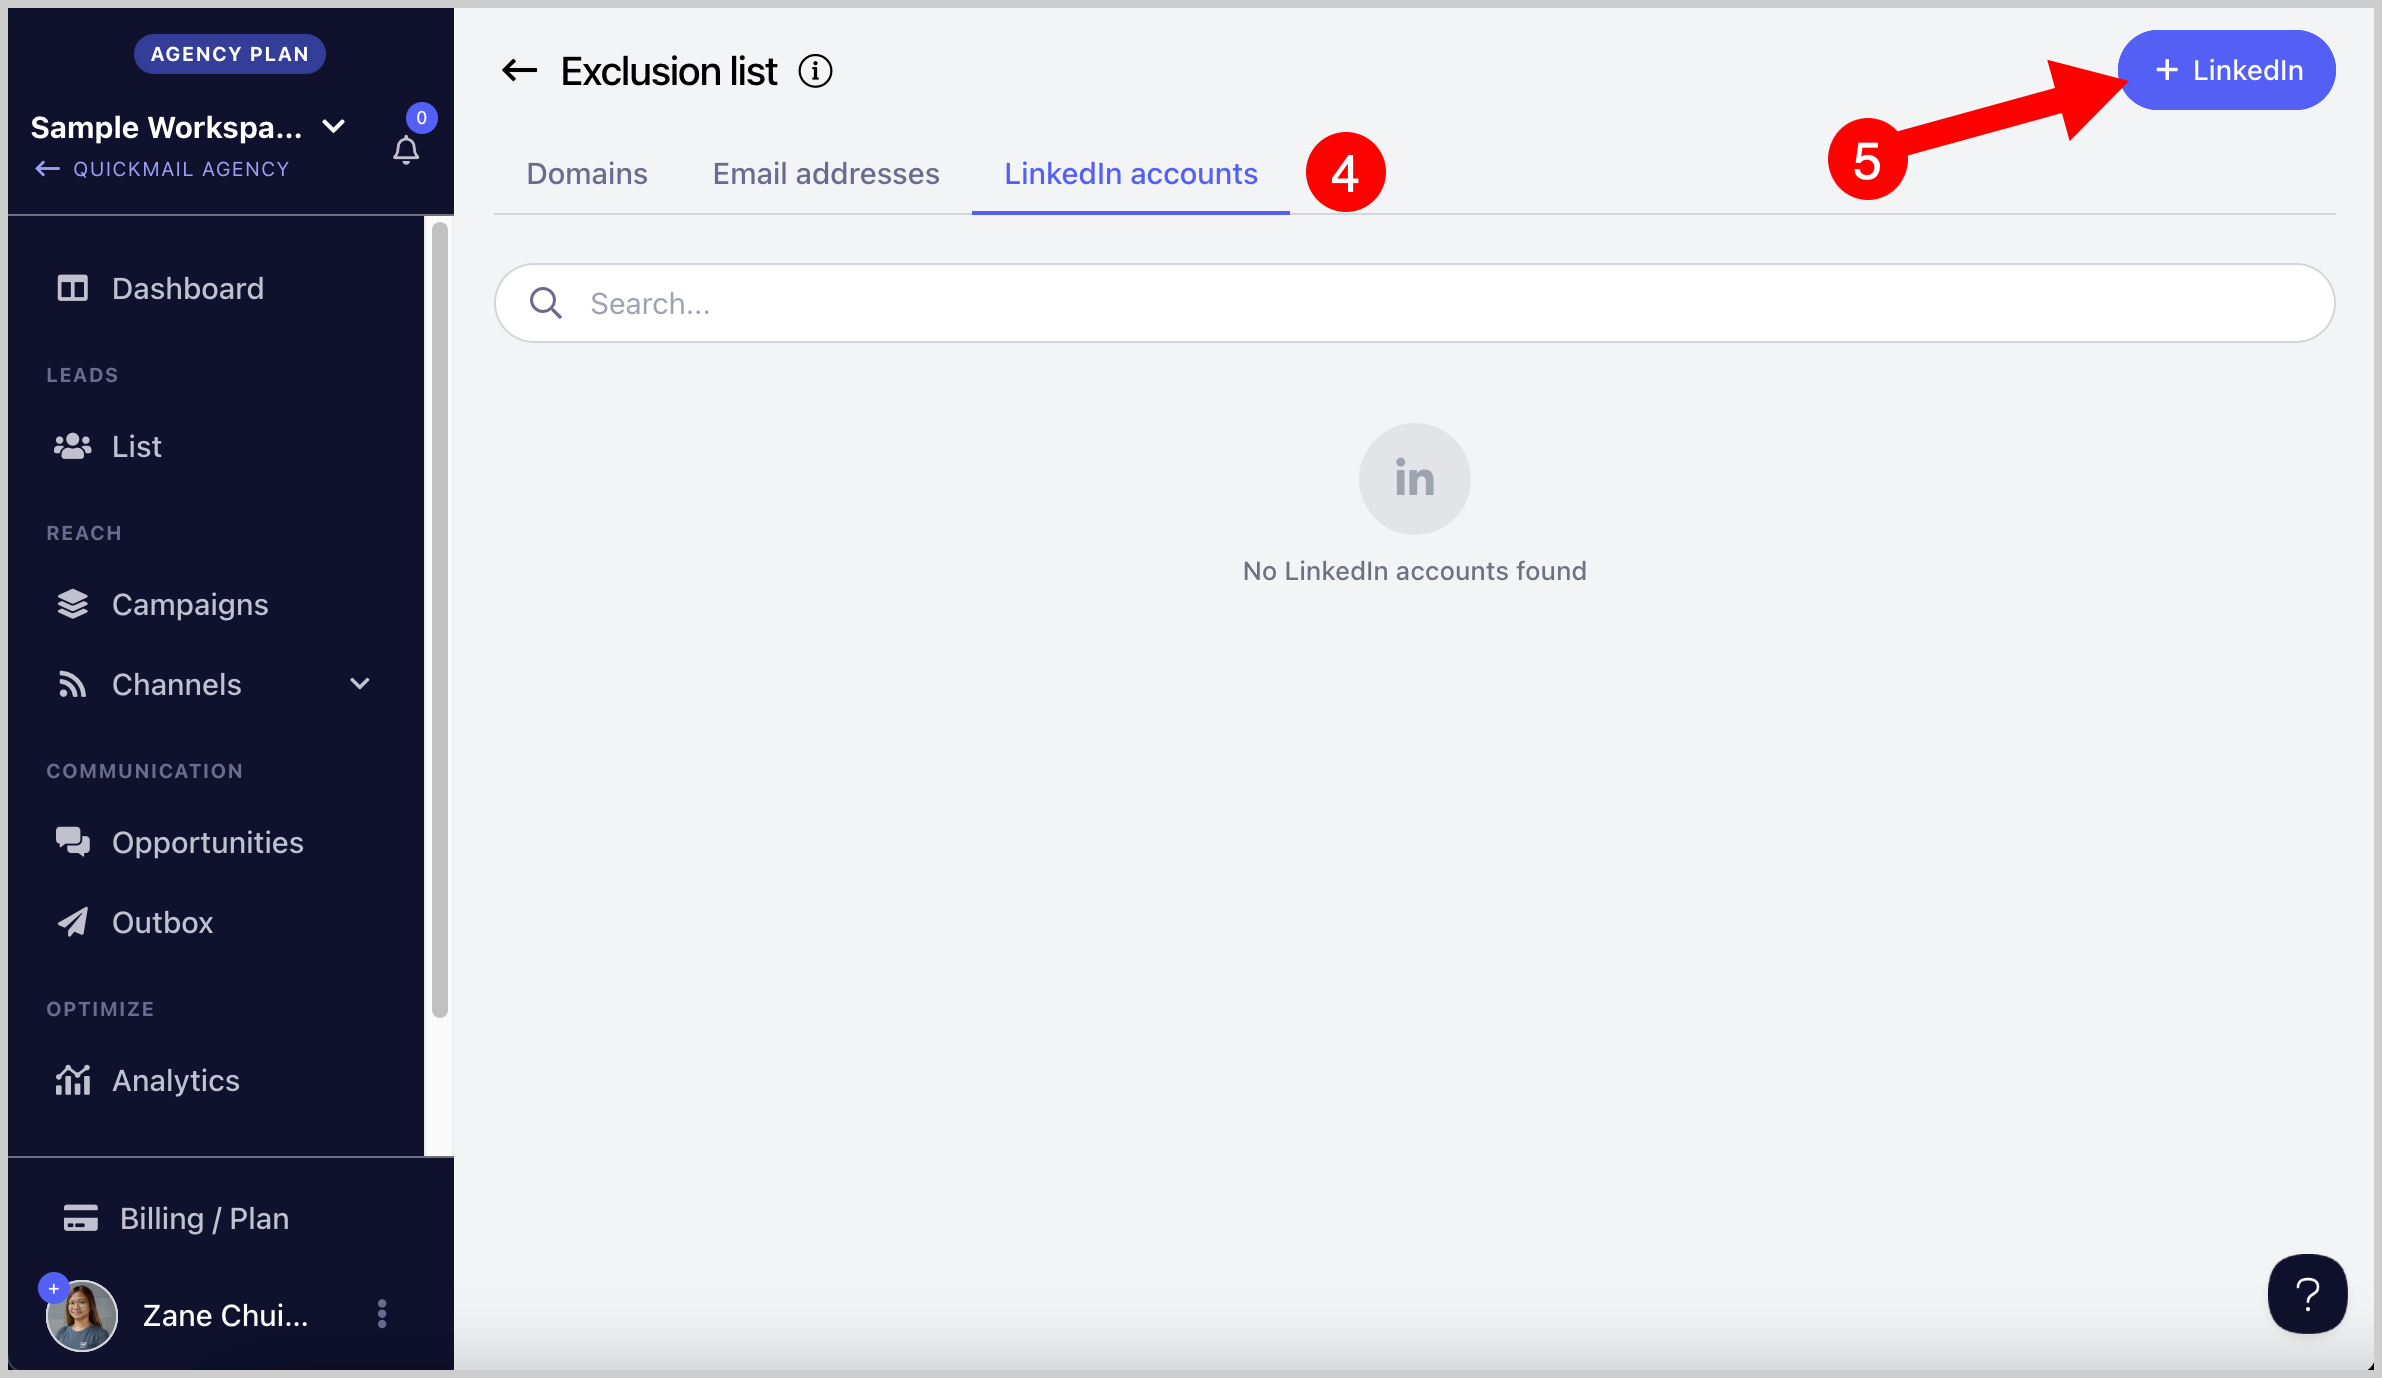Open Analytics via chart icon

coord(72,1080)
